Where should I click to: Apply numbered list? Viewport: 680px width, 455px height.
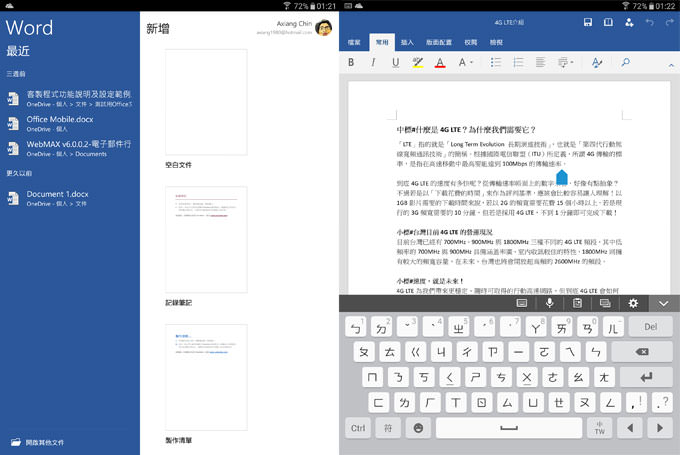point(518,62)
